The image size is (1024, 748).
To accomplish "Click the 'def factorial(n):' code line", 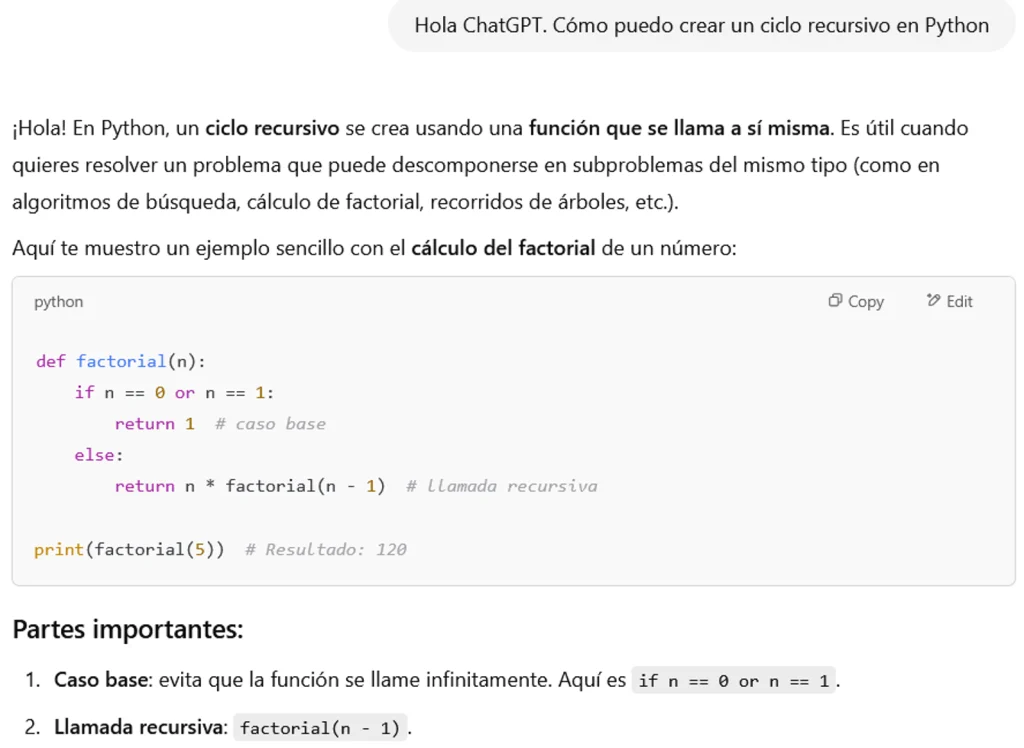I will pyautogui.click(x=120, y=361).
